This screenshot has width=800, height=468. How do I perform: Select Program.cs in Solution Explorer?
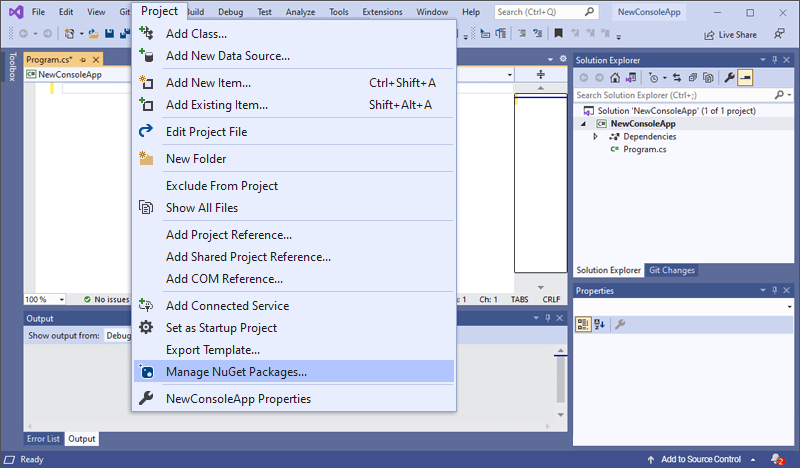click(644, 149)
